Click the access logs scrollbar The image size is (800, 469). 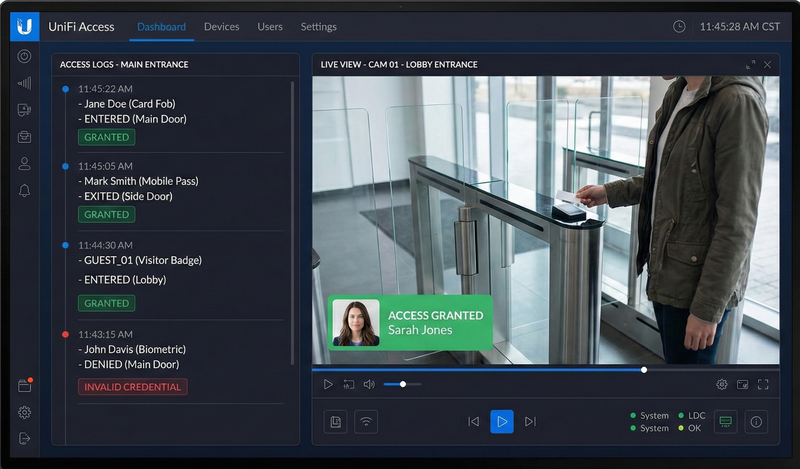tap(292, 223)
